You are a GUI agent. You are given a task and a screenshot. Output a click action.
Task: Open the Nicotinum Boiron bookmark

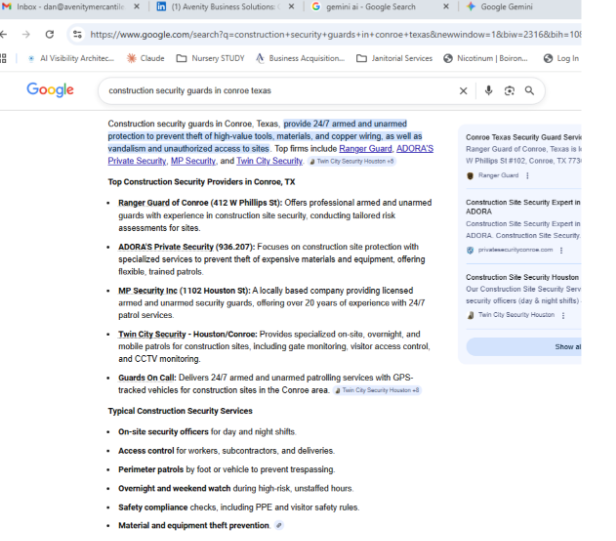tap(486, 59)
